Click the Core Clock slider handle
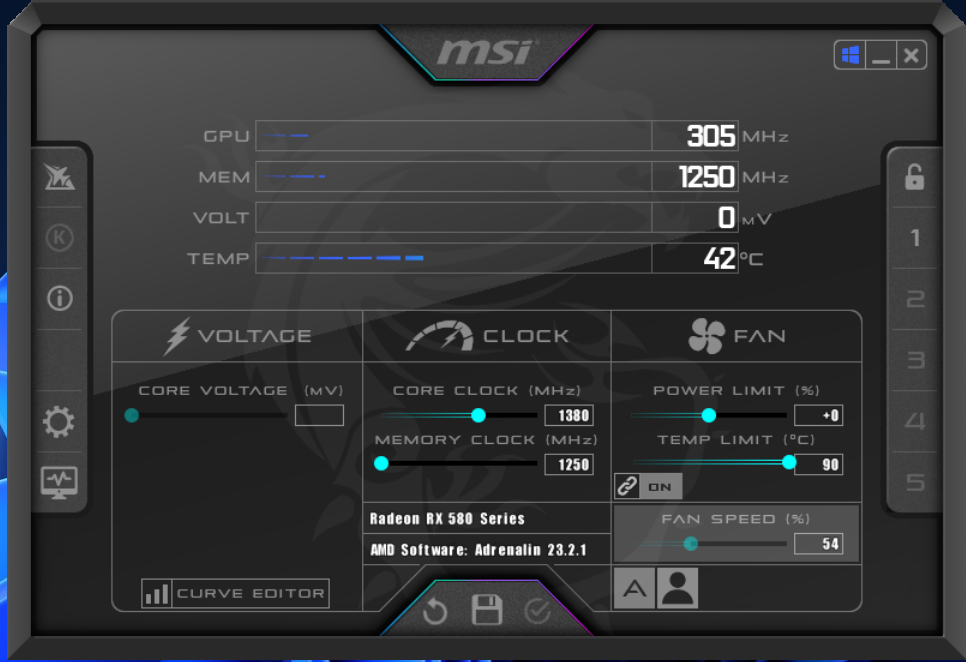966x662 pixels. pos(478,415)
